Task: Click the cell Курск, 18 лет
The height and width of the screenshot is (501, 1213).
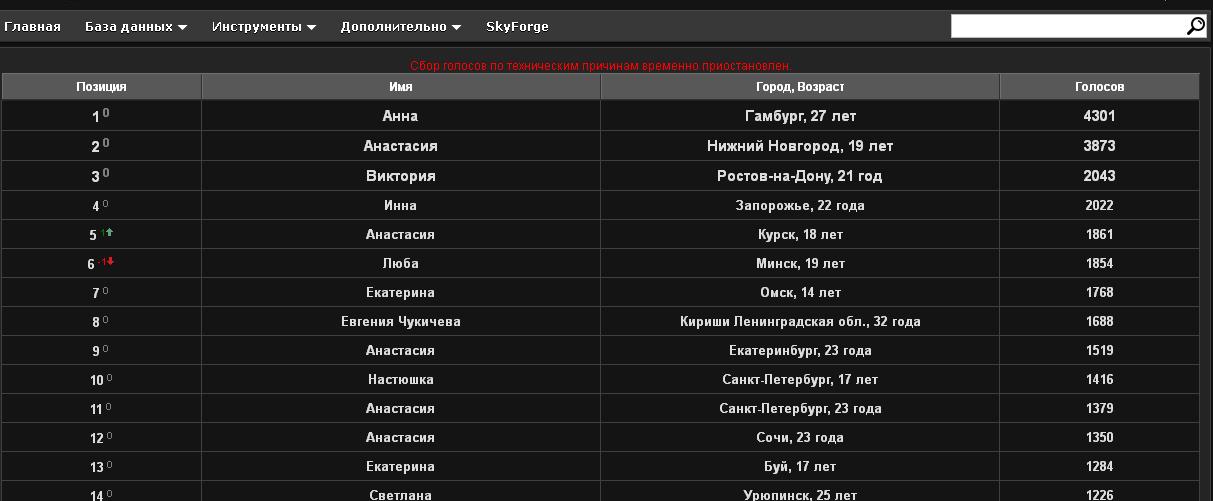Action: [800, 234]
